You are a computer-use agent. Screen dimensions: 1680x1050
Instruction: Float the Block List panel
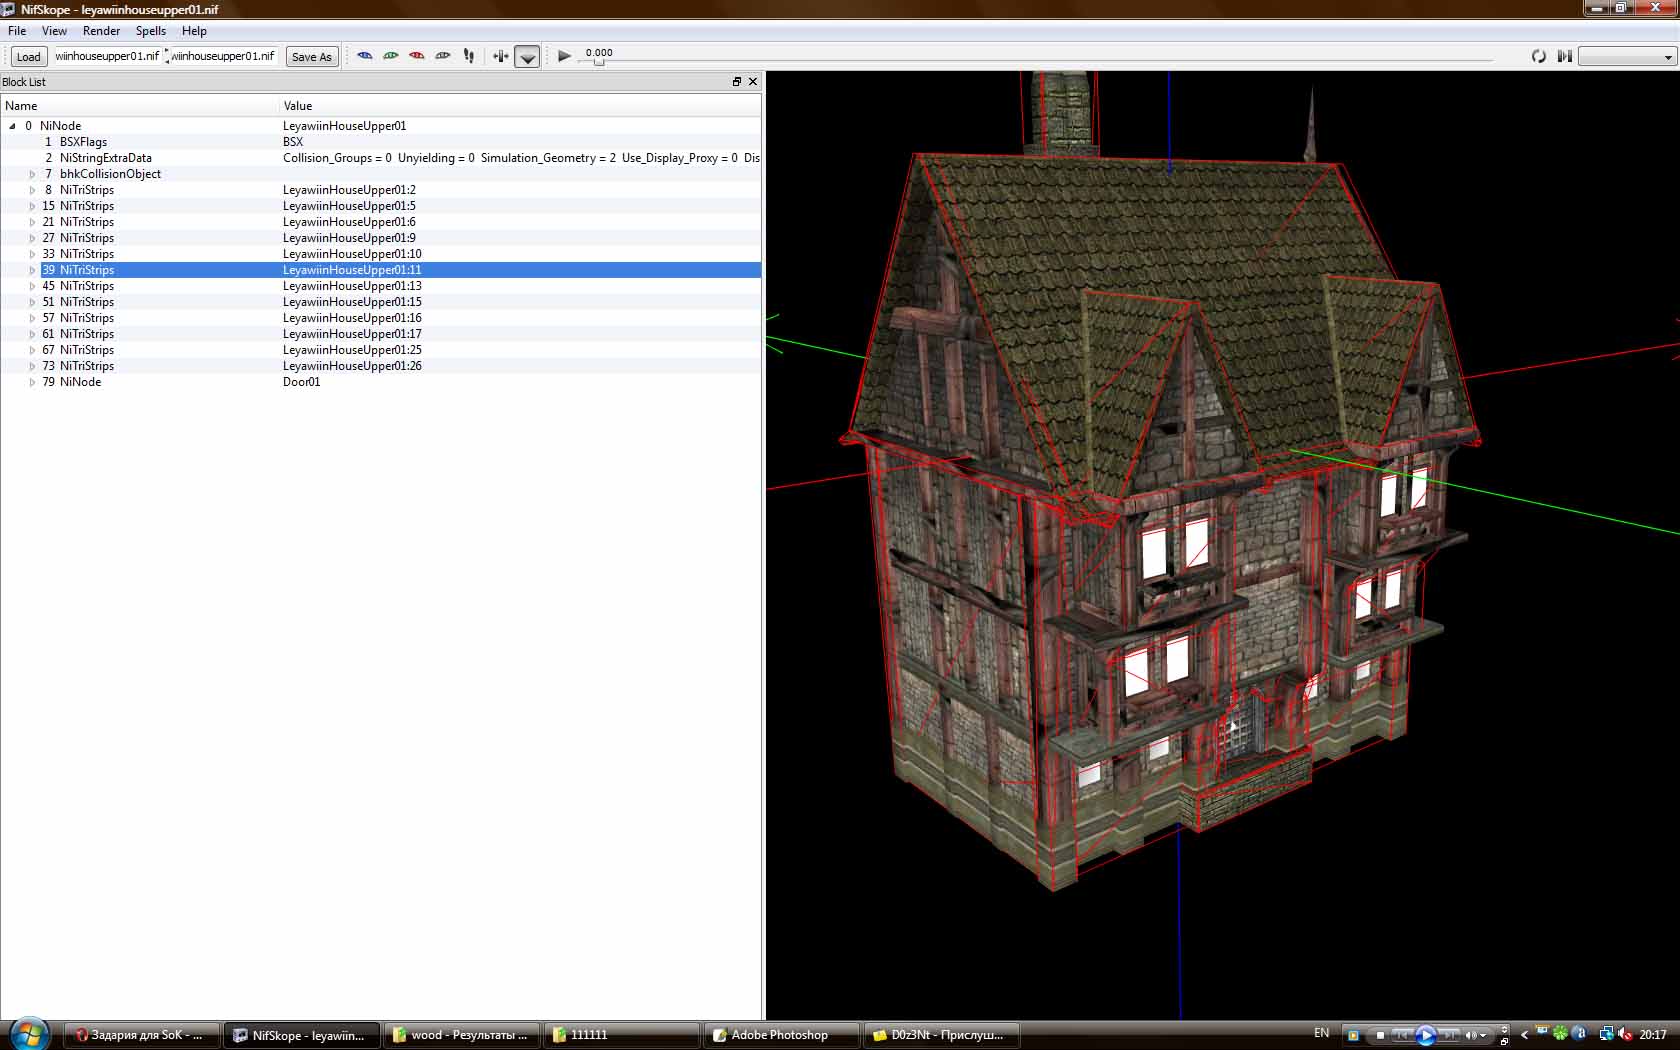click(737, 82)
